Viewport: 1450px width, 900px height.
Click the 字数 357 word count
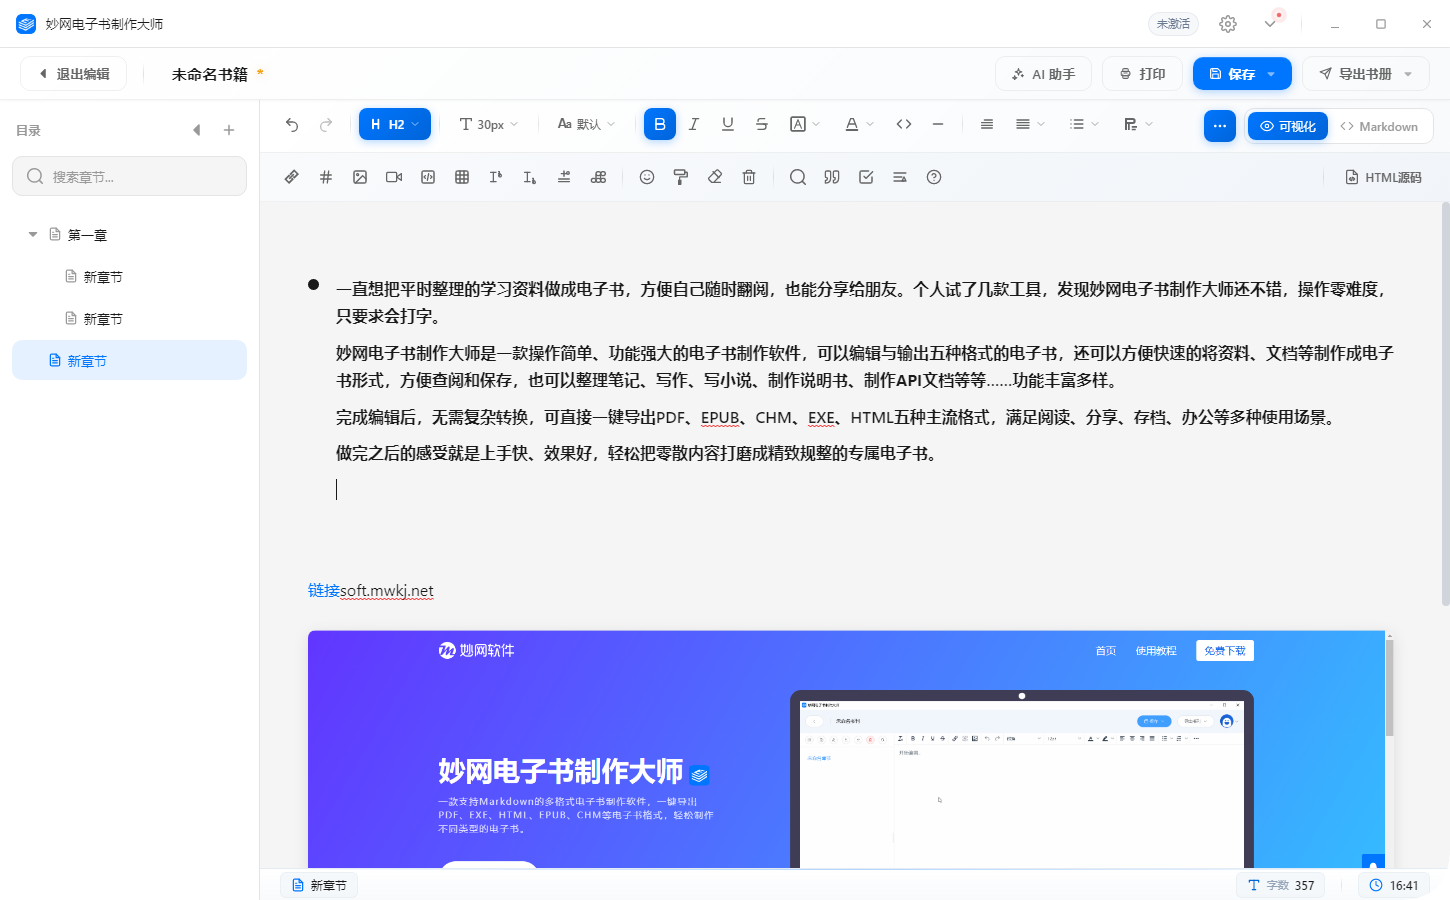pyautogui.click(x=1281, y=885)
